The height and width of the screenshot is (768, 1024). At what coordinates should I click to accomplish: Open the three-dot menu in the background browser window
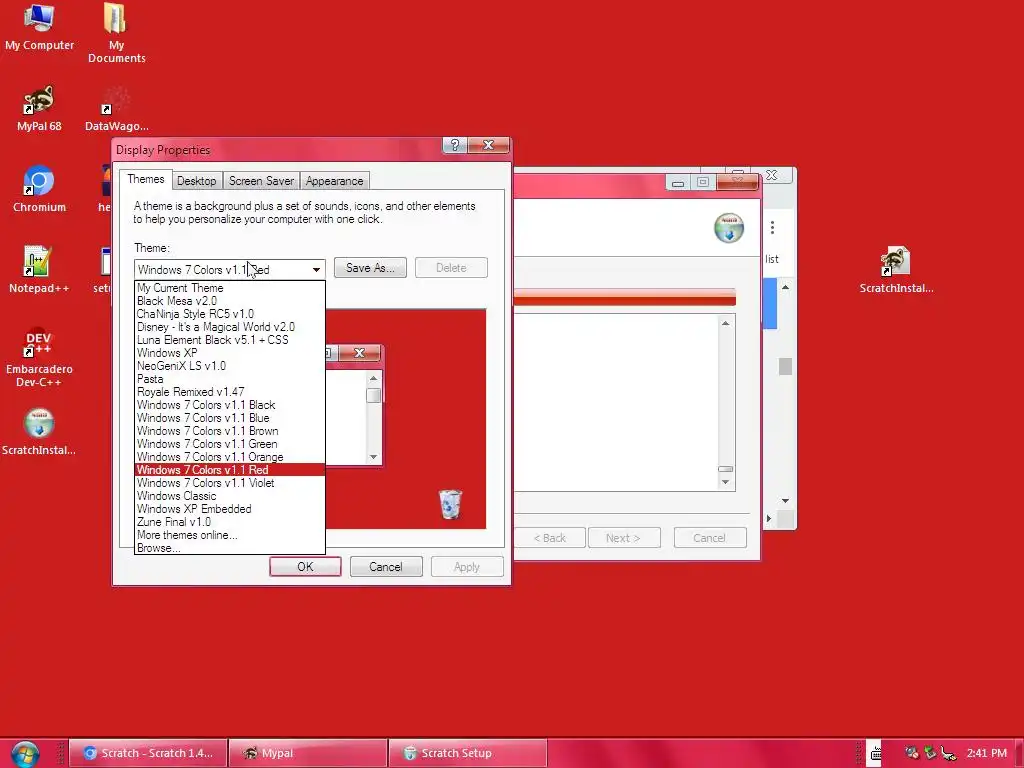[772, 227]
